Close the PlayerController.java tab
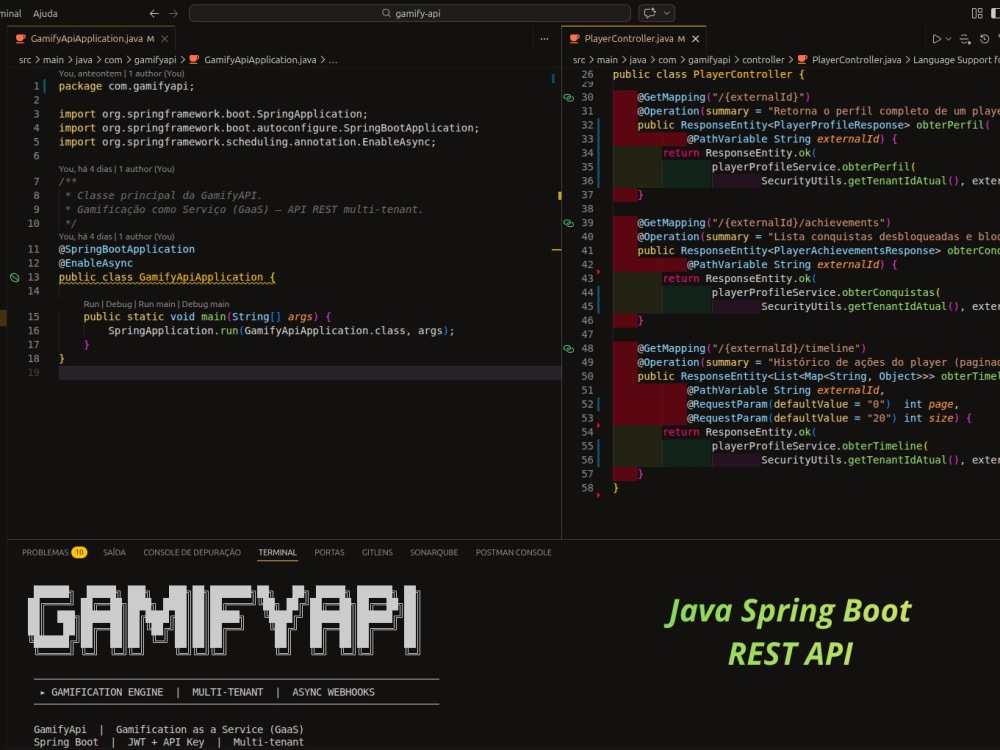The width and height of the screenshot is (1000, 750). pyautogui.click(x=696, y=39)
